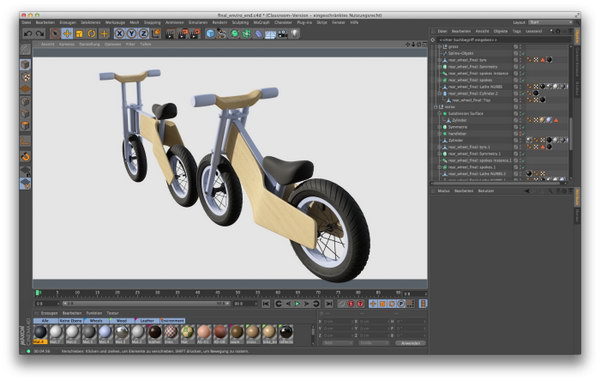Select the Wheels material layer tab
Image resolution: width=600 pixels, height=381 pixels.
96,321
